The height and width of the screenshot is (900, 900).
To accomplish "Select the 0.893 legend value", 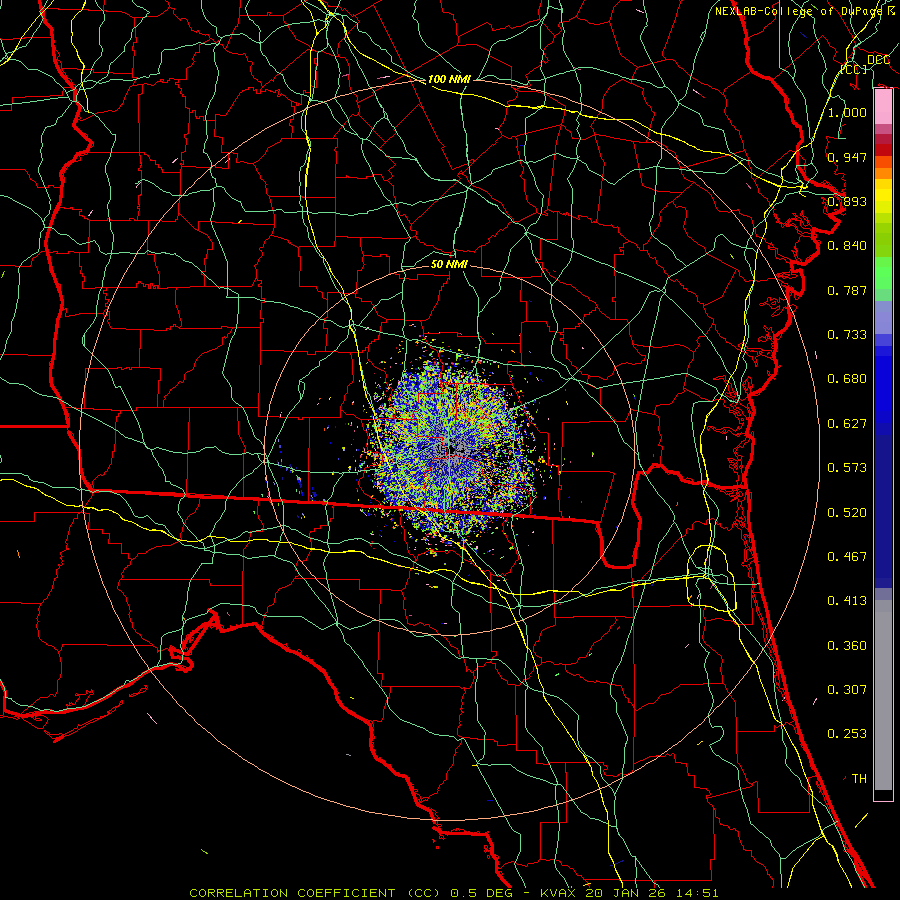I will coord(847,201).
